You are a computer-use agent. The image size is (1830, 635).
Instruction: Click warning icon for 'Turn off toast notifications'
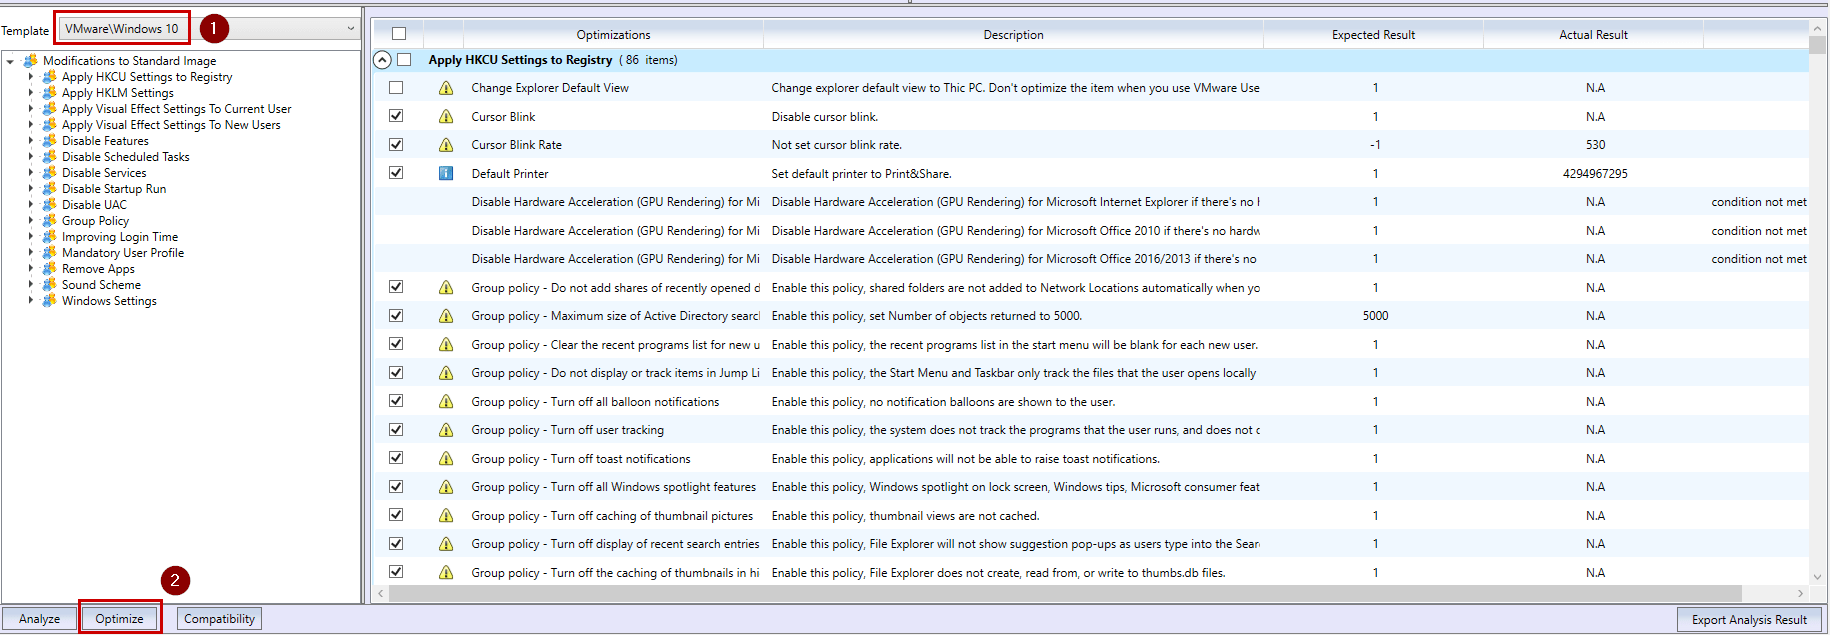[x=446, y=459]
